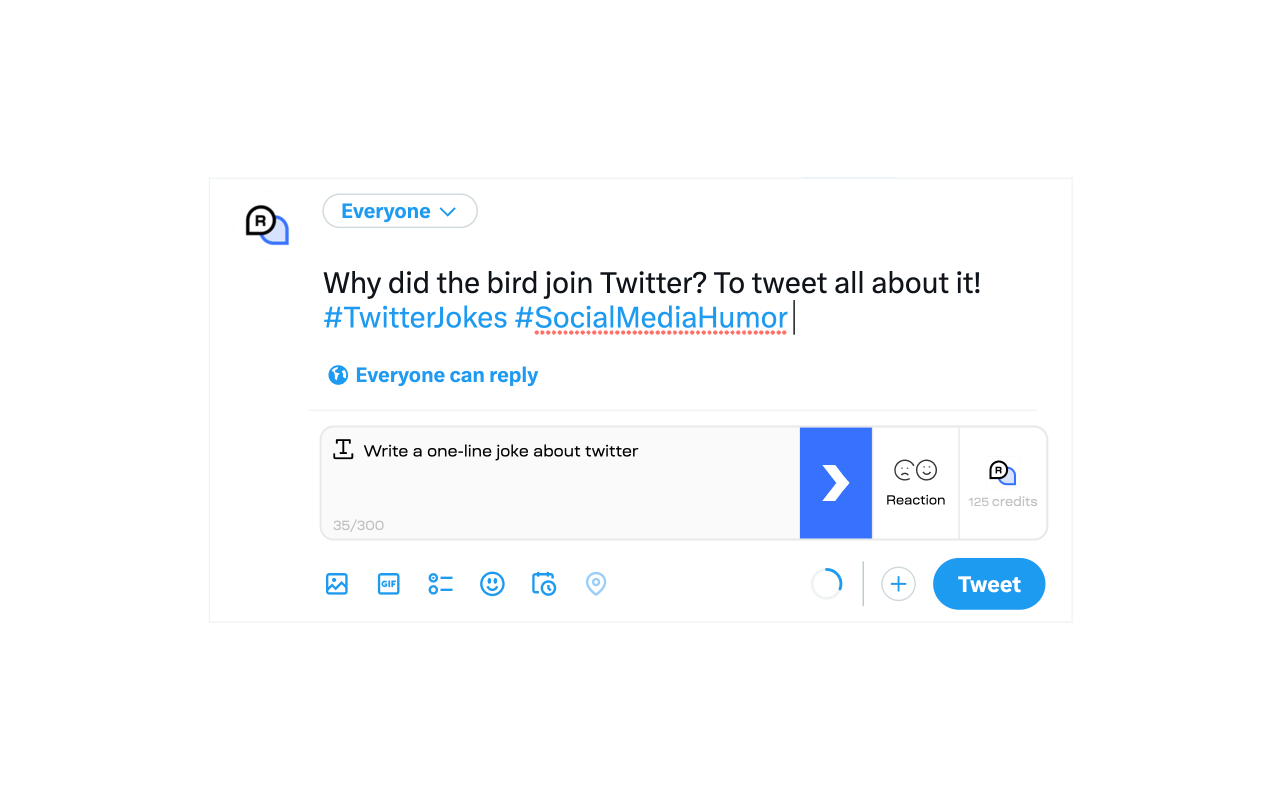The height and width of the screenshot is (800, 1280).
Task: Click the globe icon beside reply setting
Action: tap(338, 375)
